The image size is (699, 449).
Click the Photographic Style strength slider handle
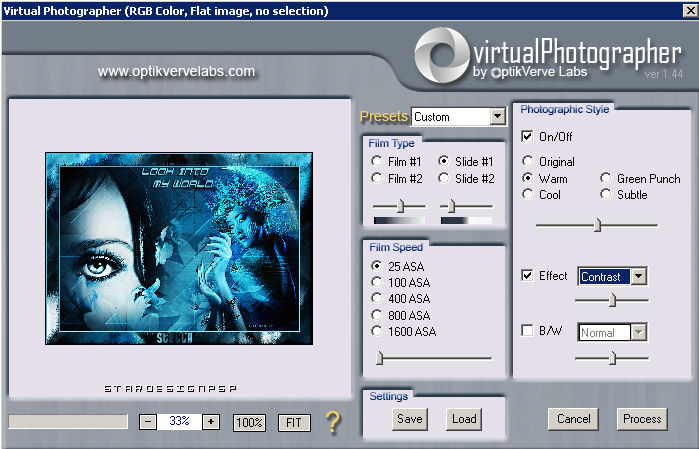[597, 225]
